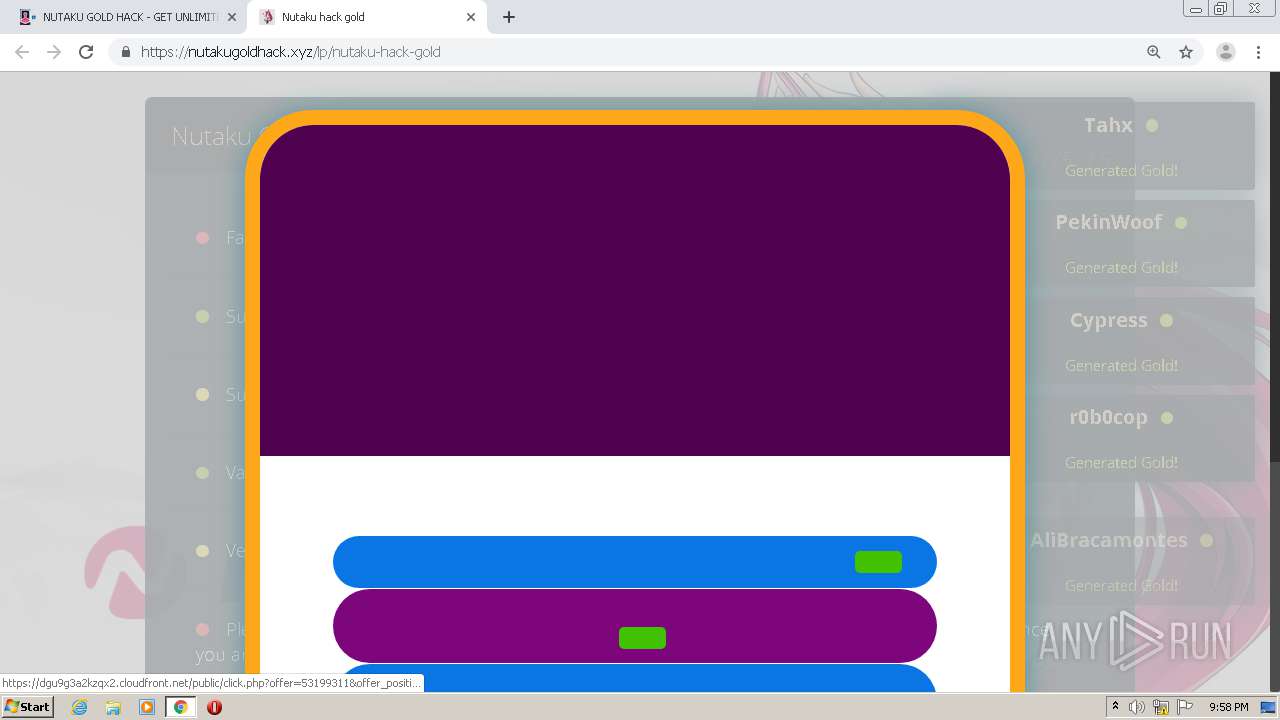Open Chrome from the taskbar
1280x720 pixels.
click(181, 707)
